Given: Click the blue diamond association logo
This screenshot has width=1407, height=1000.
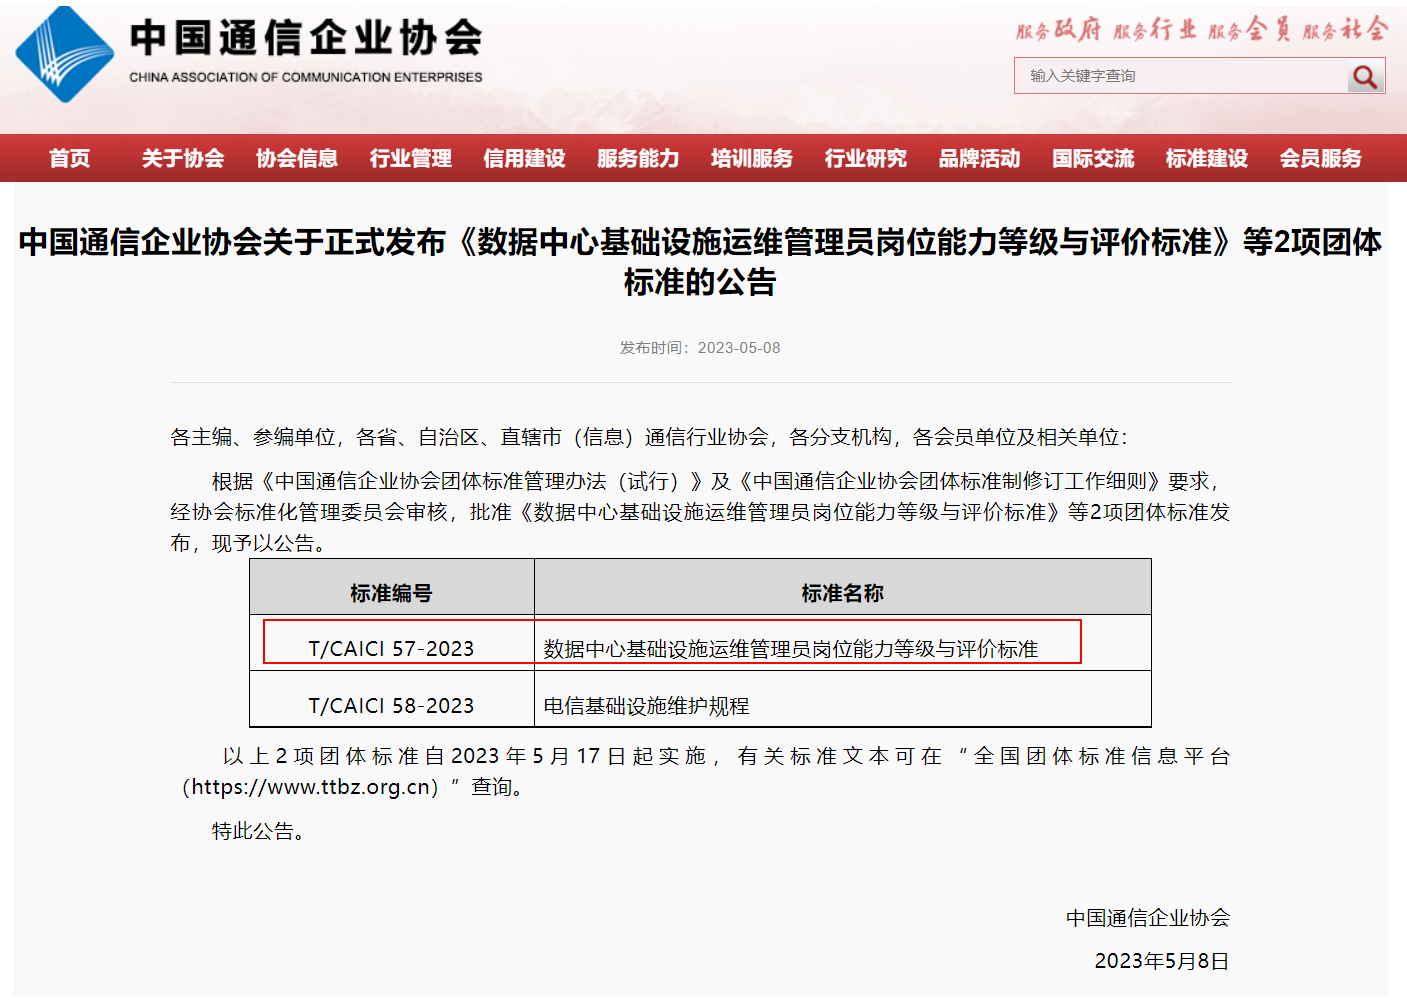Looking at the screenshot, I should (x=65, y=55).
